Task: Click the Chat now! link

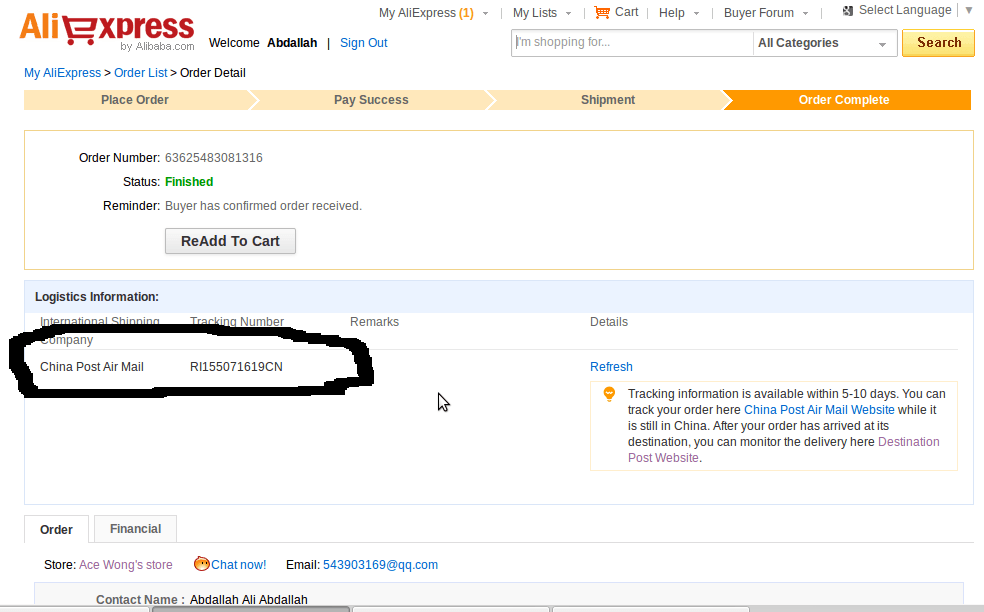Action: 238,565
